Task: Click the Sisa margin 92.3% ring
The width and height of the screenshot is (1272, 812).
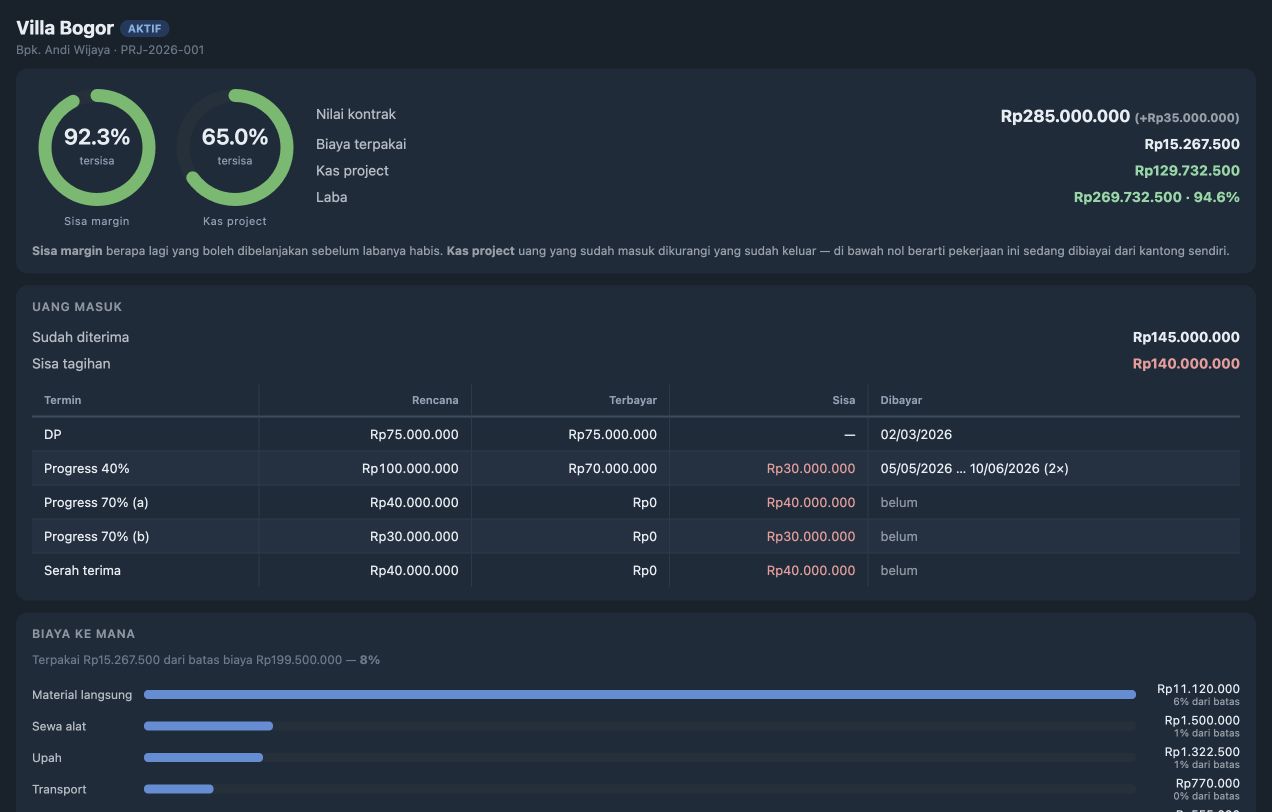Action: [97, 147]
